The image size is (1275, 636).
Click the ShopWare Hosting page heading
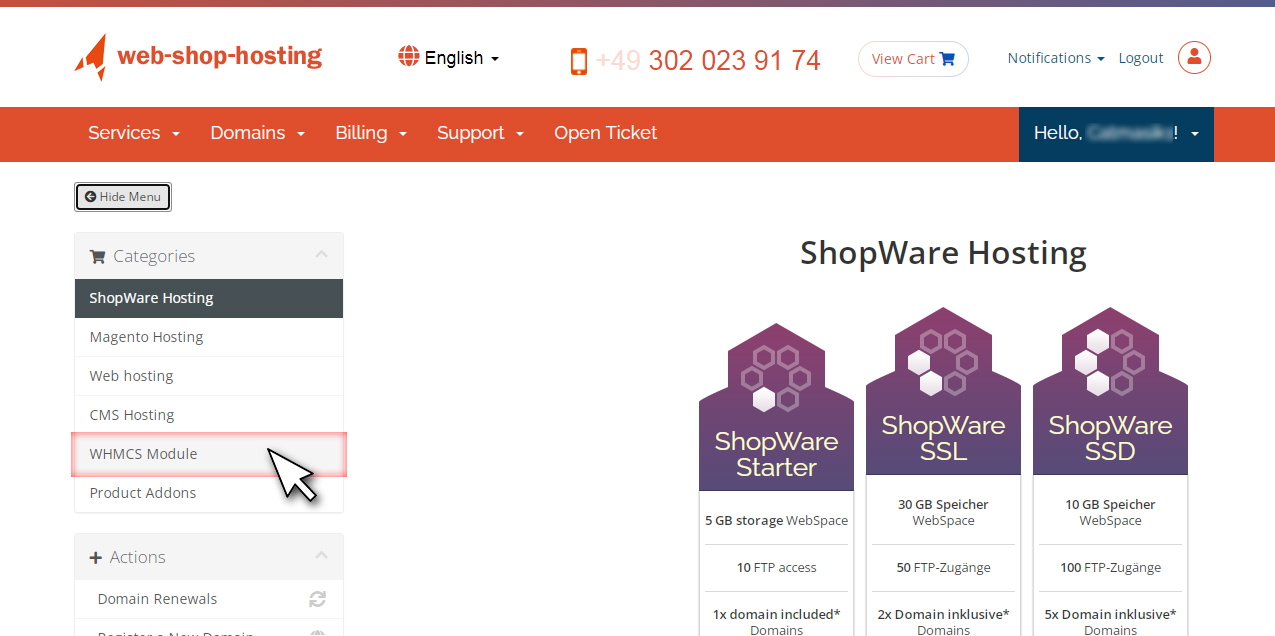943,253
